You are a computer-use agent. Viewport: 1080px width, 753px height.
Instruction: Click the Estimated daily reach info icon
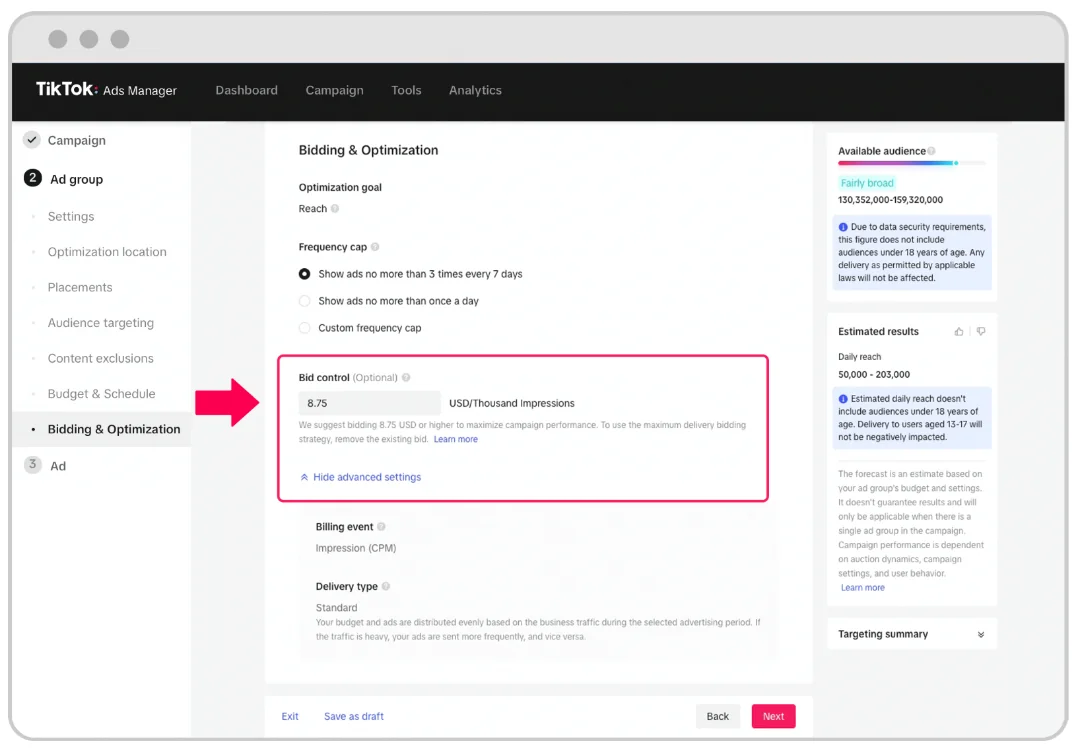click(x=843, y=399)
